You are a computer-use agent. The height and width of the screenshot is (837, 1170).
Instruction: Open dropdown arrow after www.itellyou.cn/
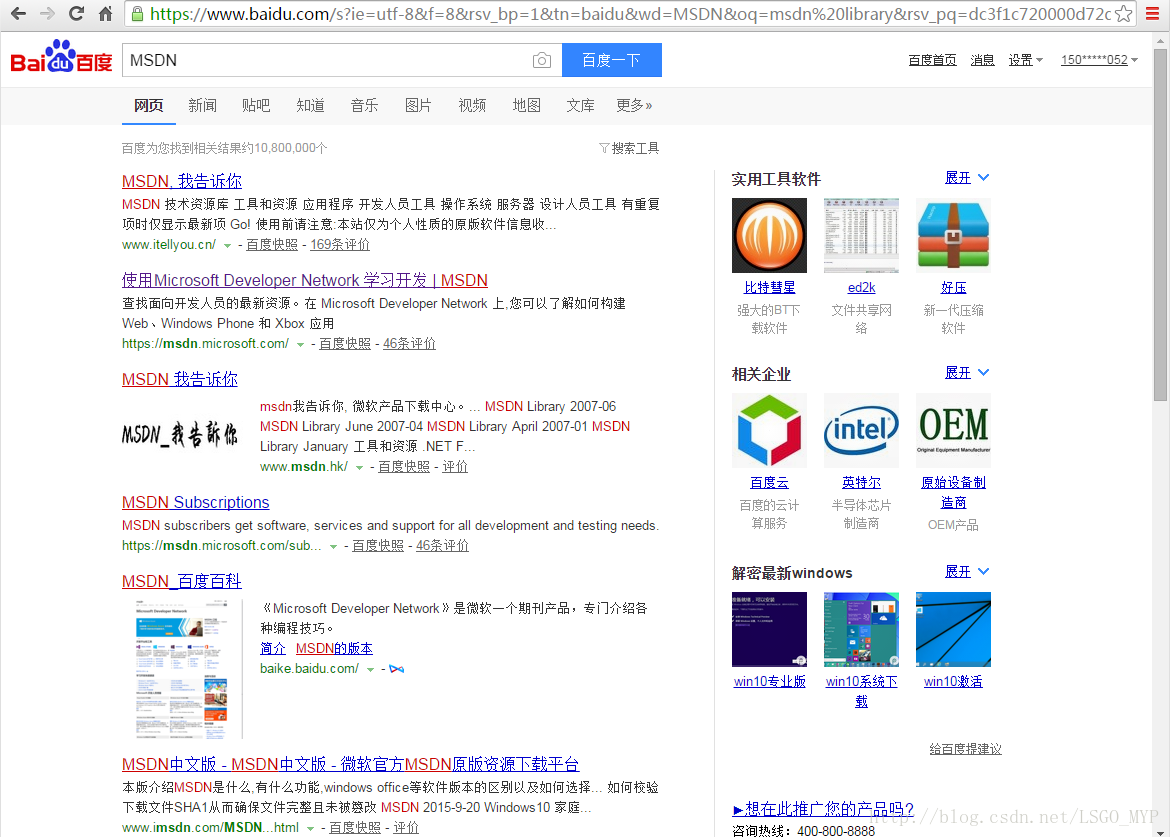(x=228, y=245)
